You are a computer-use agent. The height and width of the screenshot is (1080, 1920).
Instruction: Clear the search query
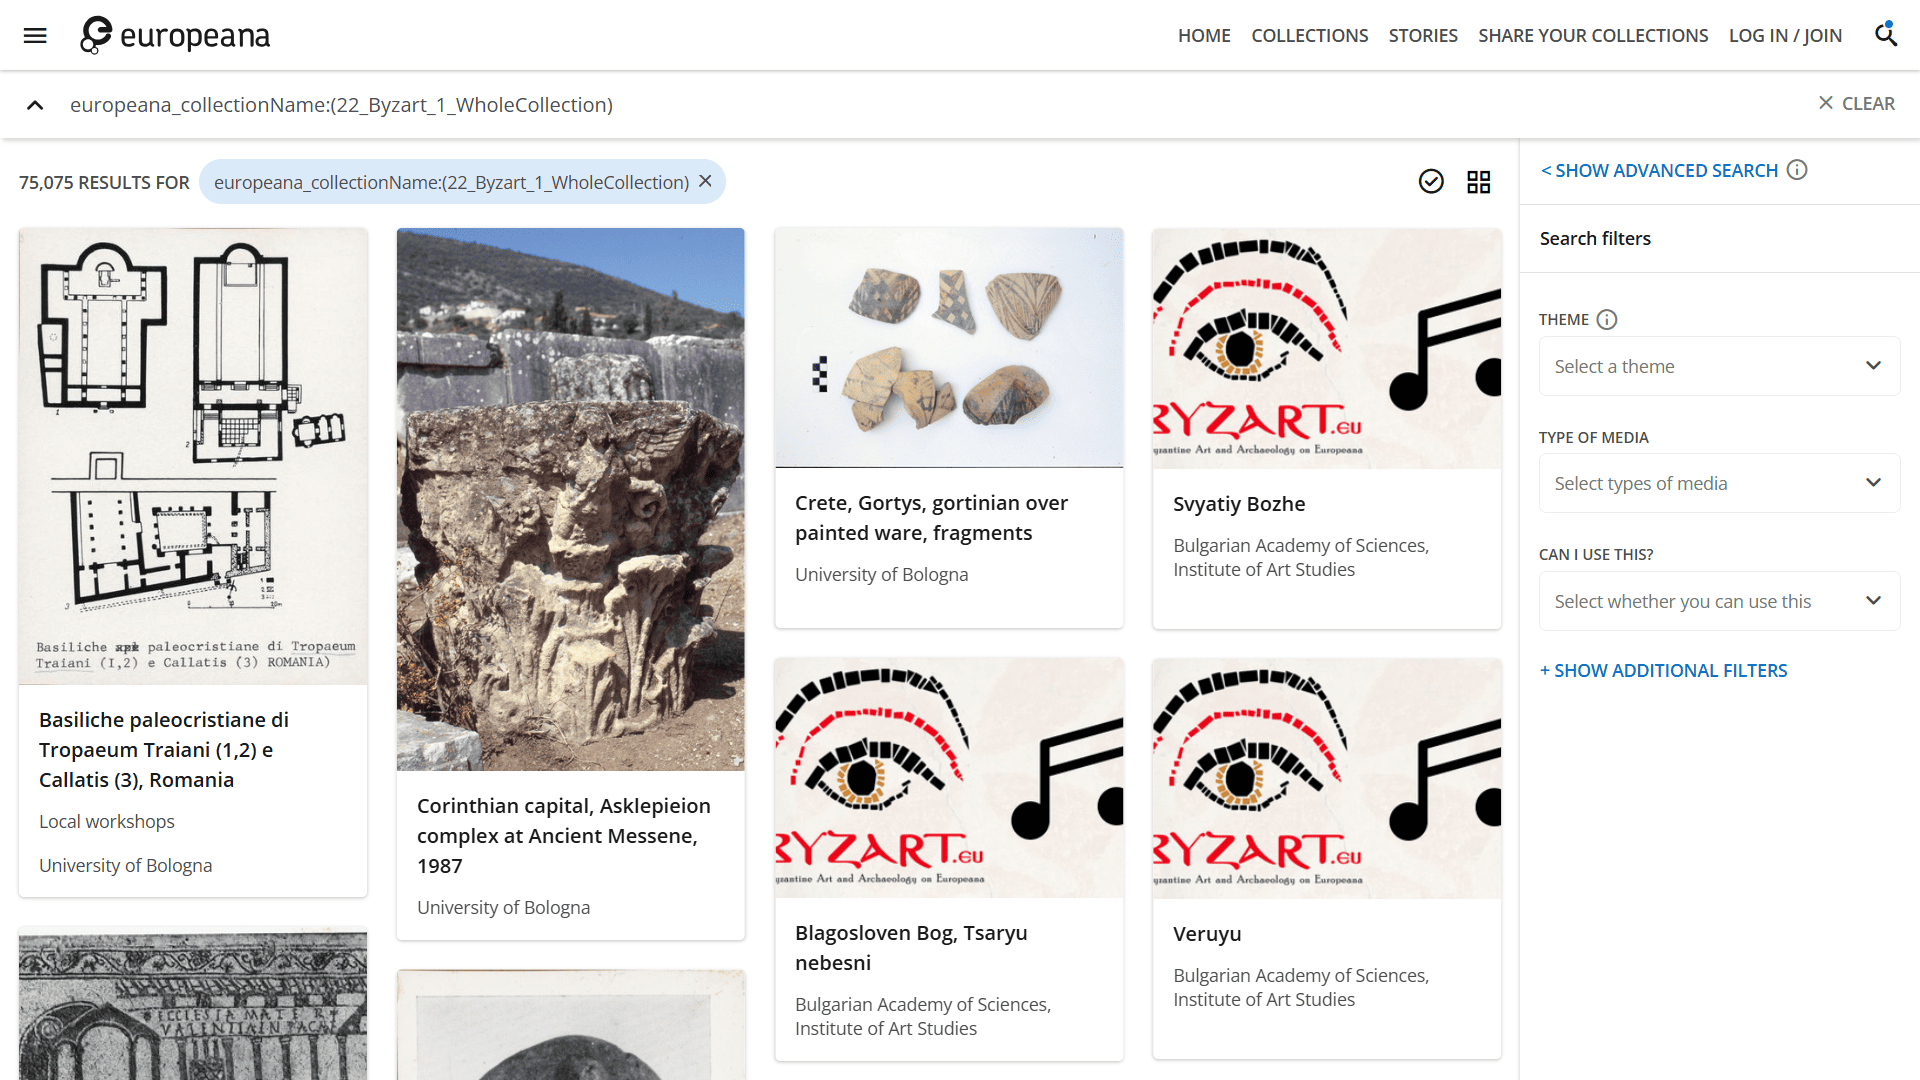click(x=1856, y=104)
